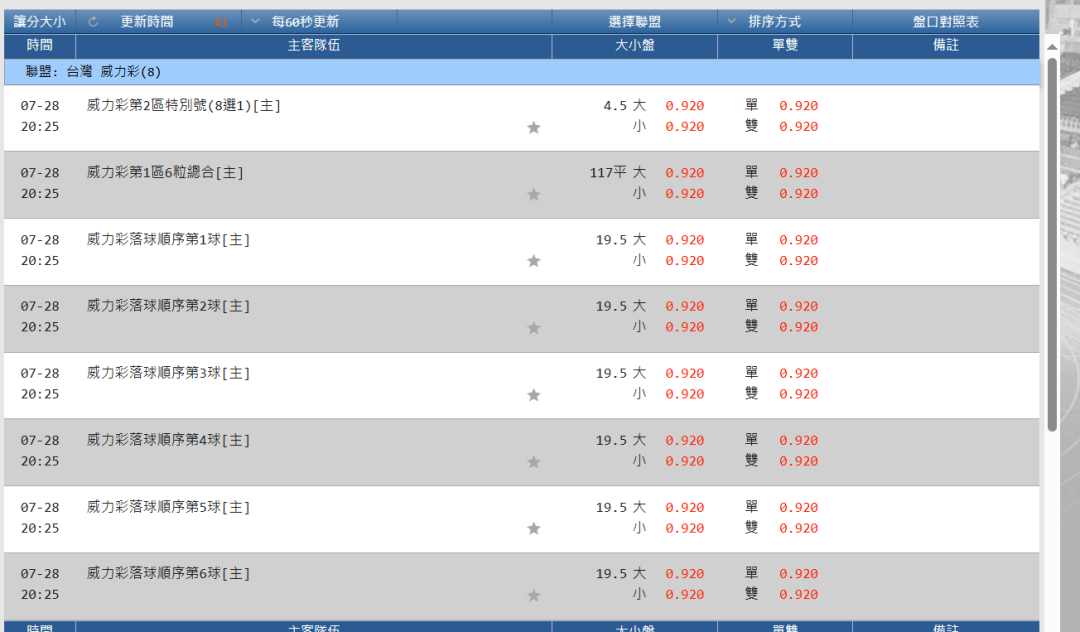Open the 盤口對照表 reference table

click(x=946, y=22)
